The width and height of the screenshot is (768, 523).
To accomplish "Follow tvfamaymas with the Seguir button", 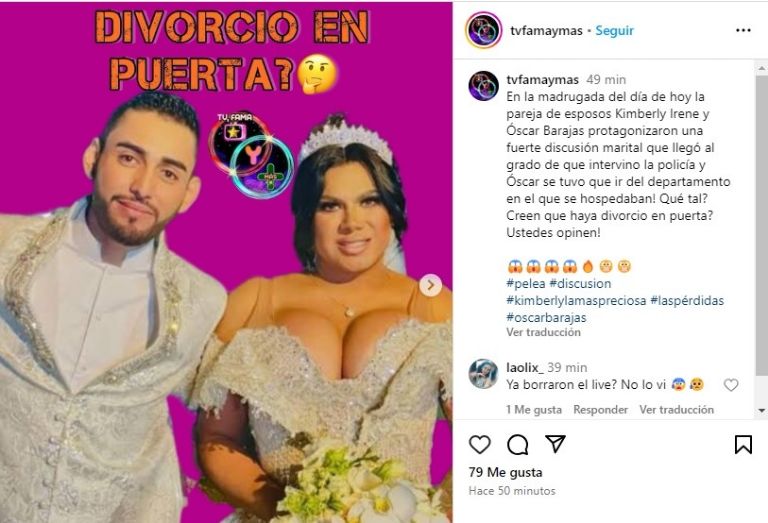I will pyautogui.click(x=614, y=30).
